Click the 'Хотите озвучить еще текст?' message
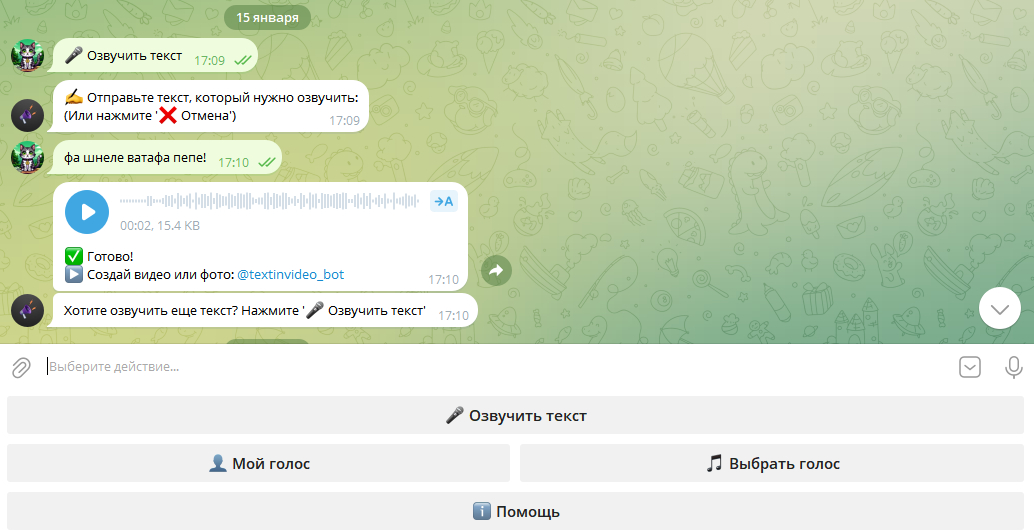Image resolution: width=1034 pixels, height=530 pixels. point(265,310)
